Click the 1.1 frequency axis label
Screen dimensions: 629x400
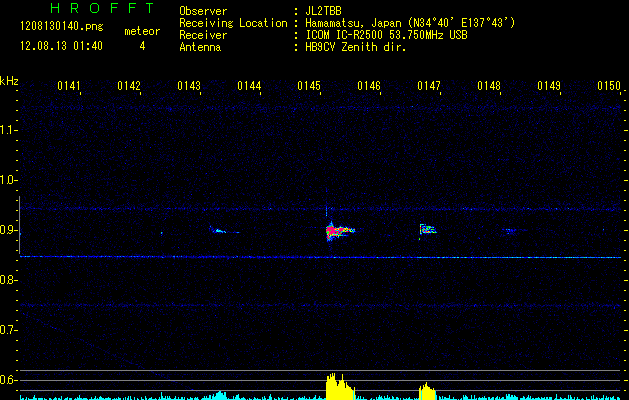9,130
